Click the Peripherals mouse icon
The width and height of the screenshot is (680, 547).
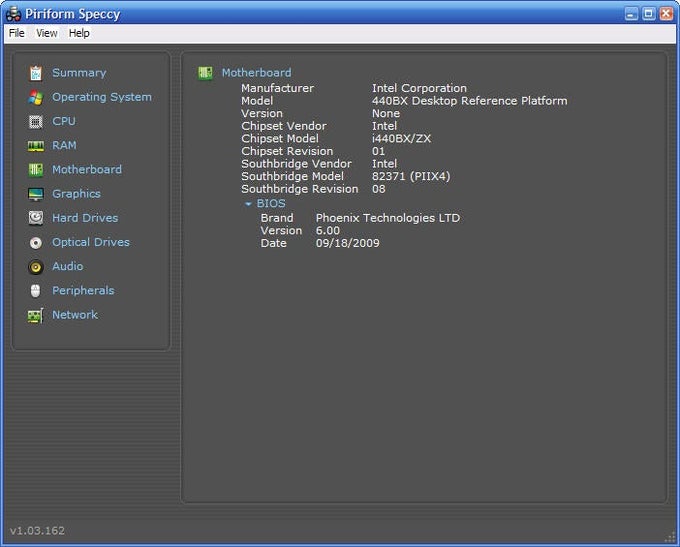(36, 291)
